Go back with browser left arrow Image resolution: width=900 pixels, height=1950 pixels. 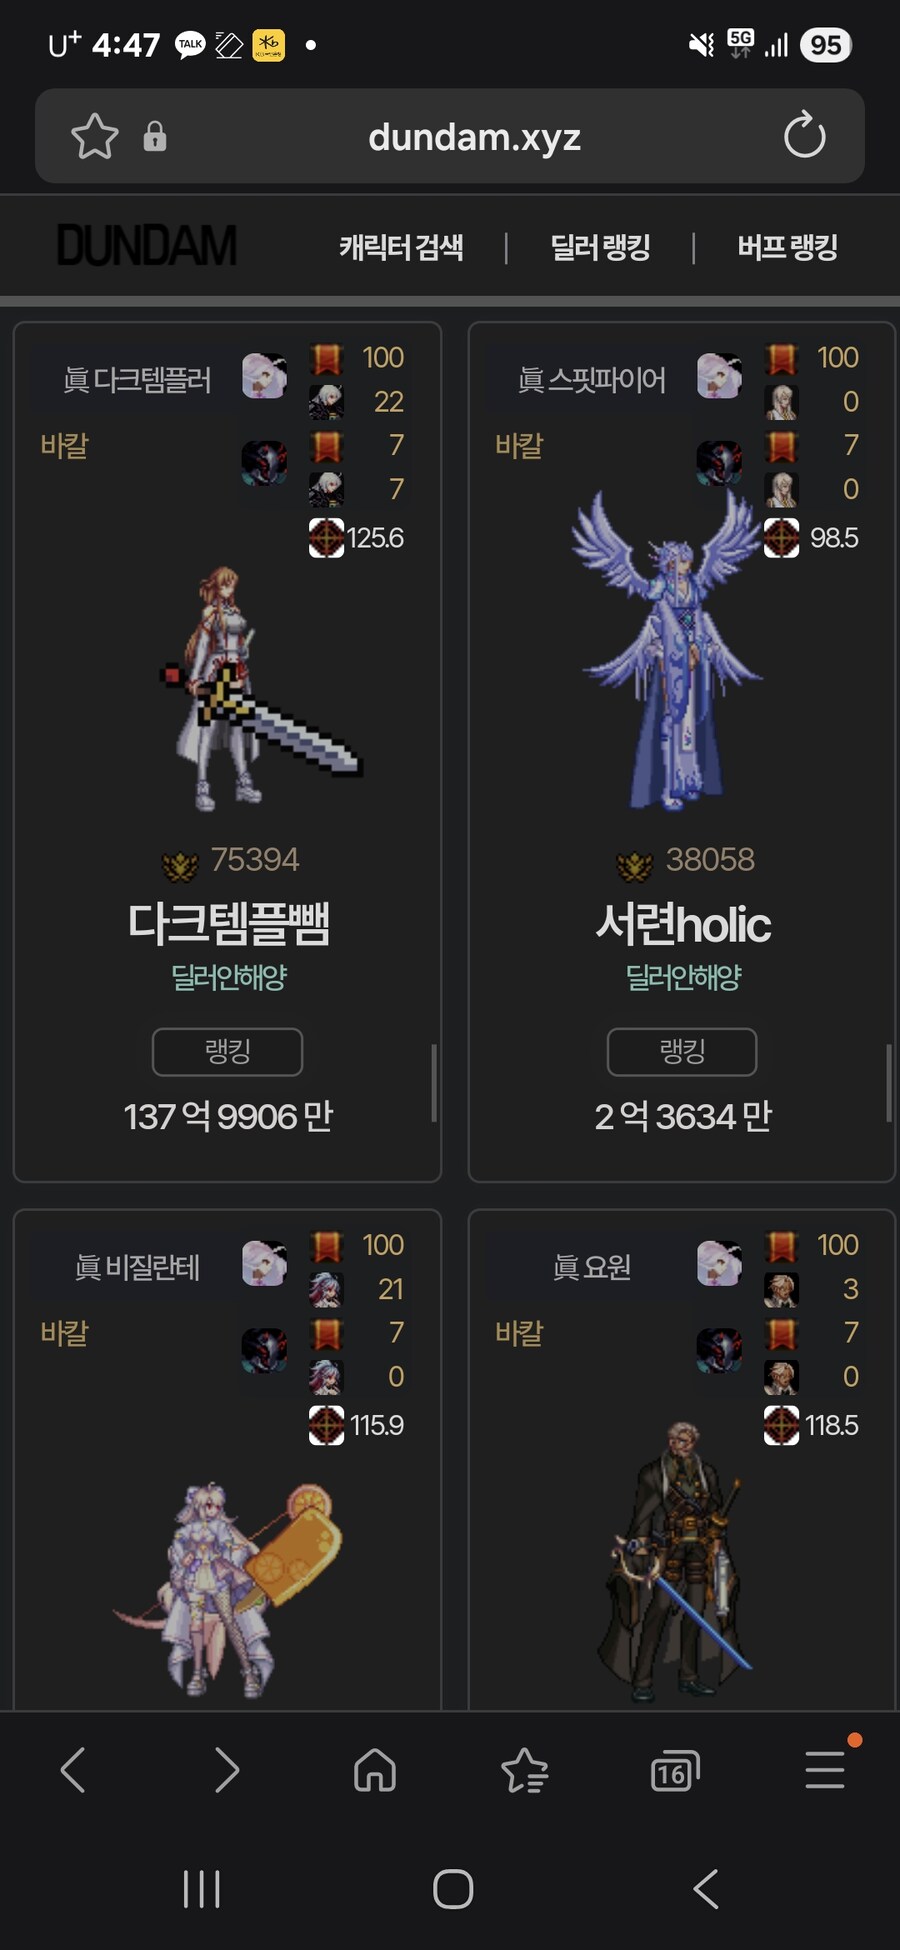(x=73, y=1770)
